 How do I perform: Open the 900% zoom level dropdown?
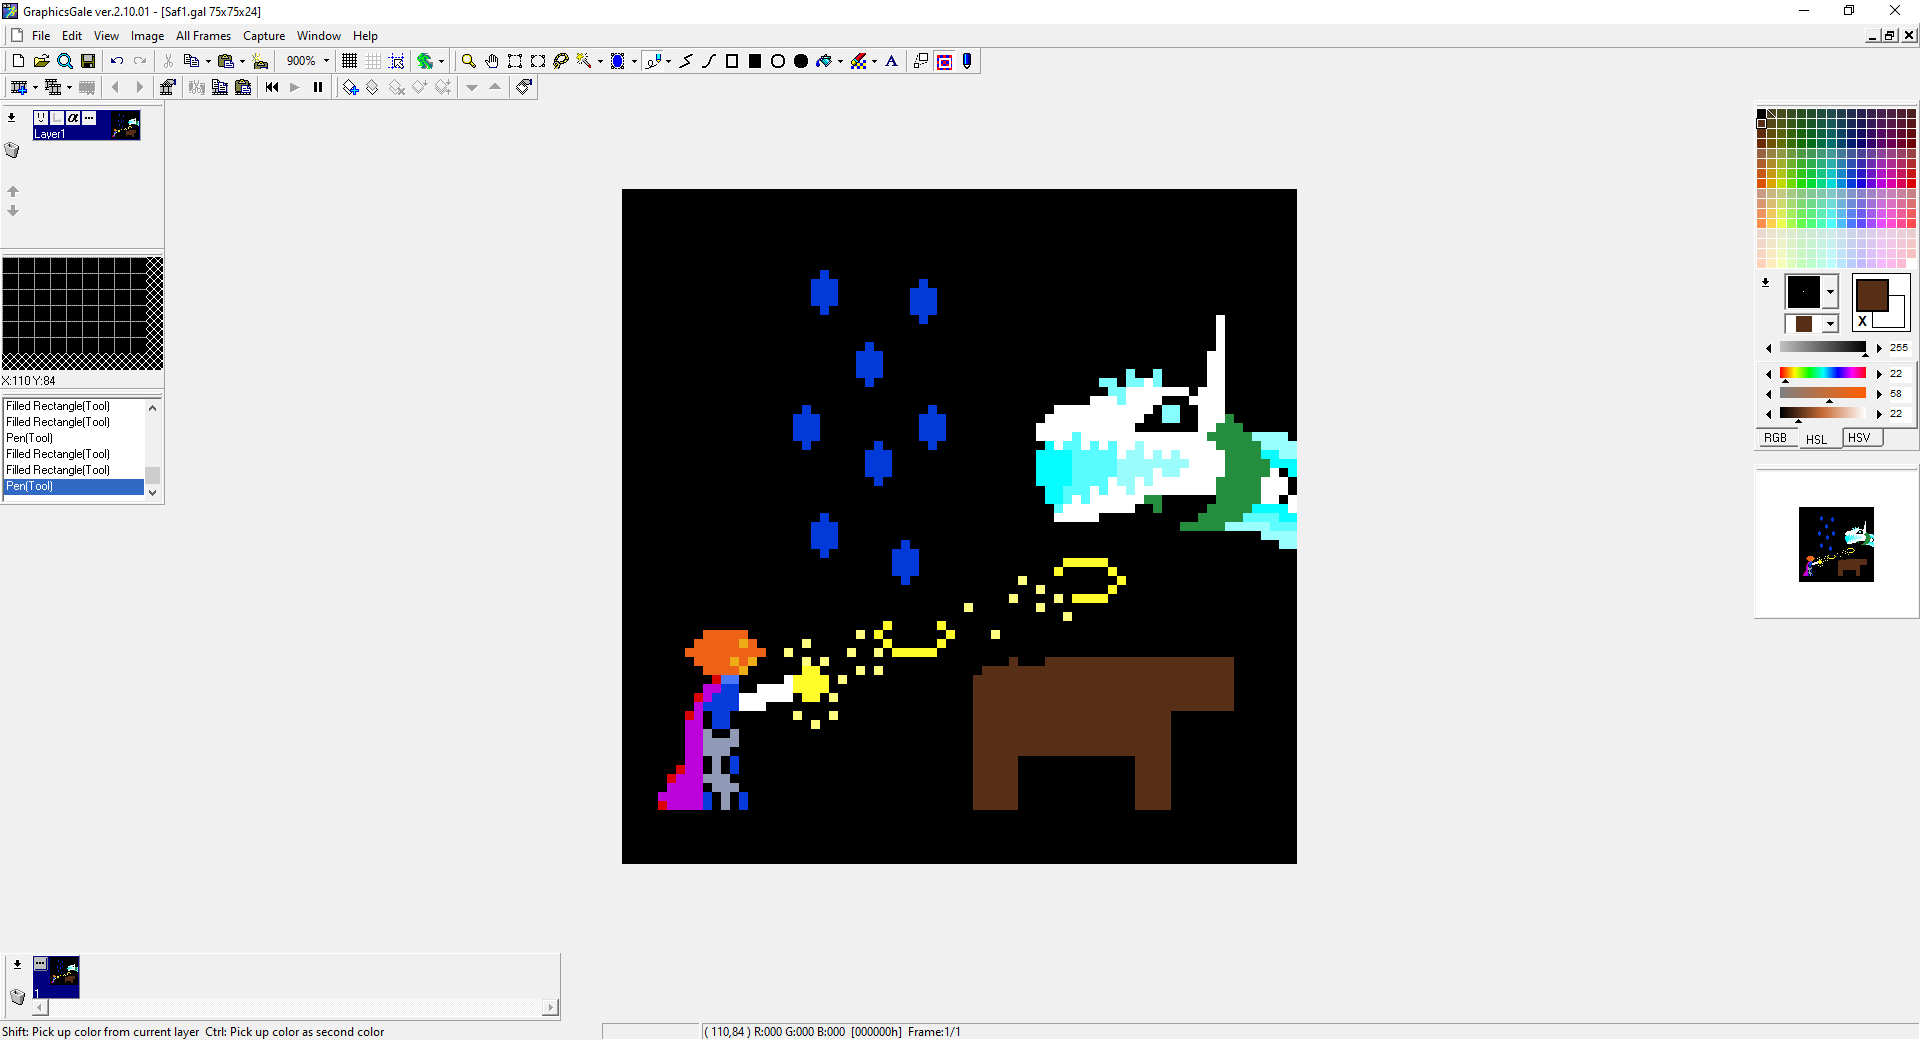pos(326,61)
